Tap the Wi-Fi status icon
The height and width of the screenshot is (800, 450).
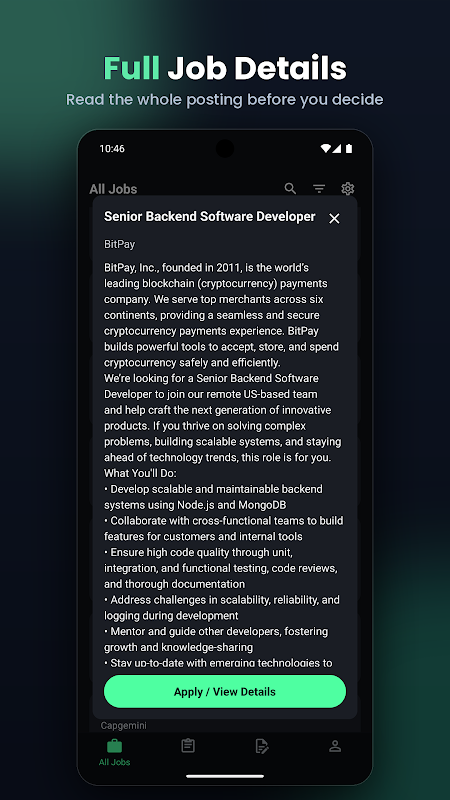pyautogui.click(x=326, y=148)
